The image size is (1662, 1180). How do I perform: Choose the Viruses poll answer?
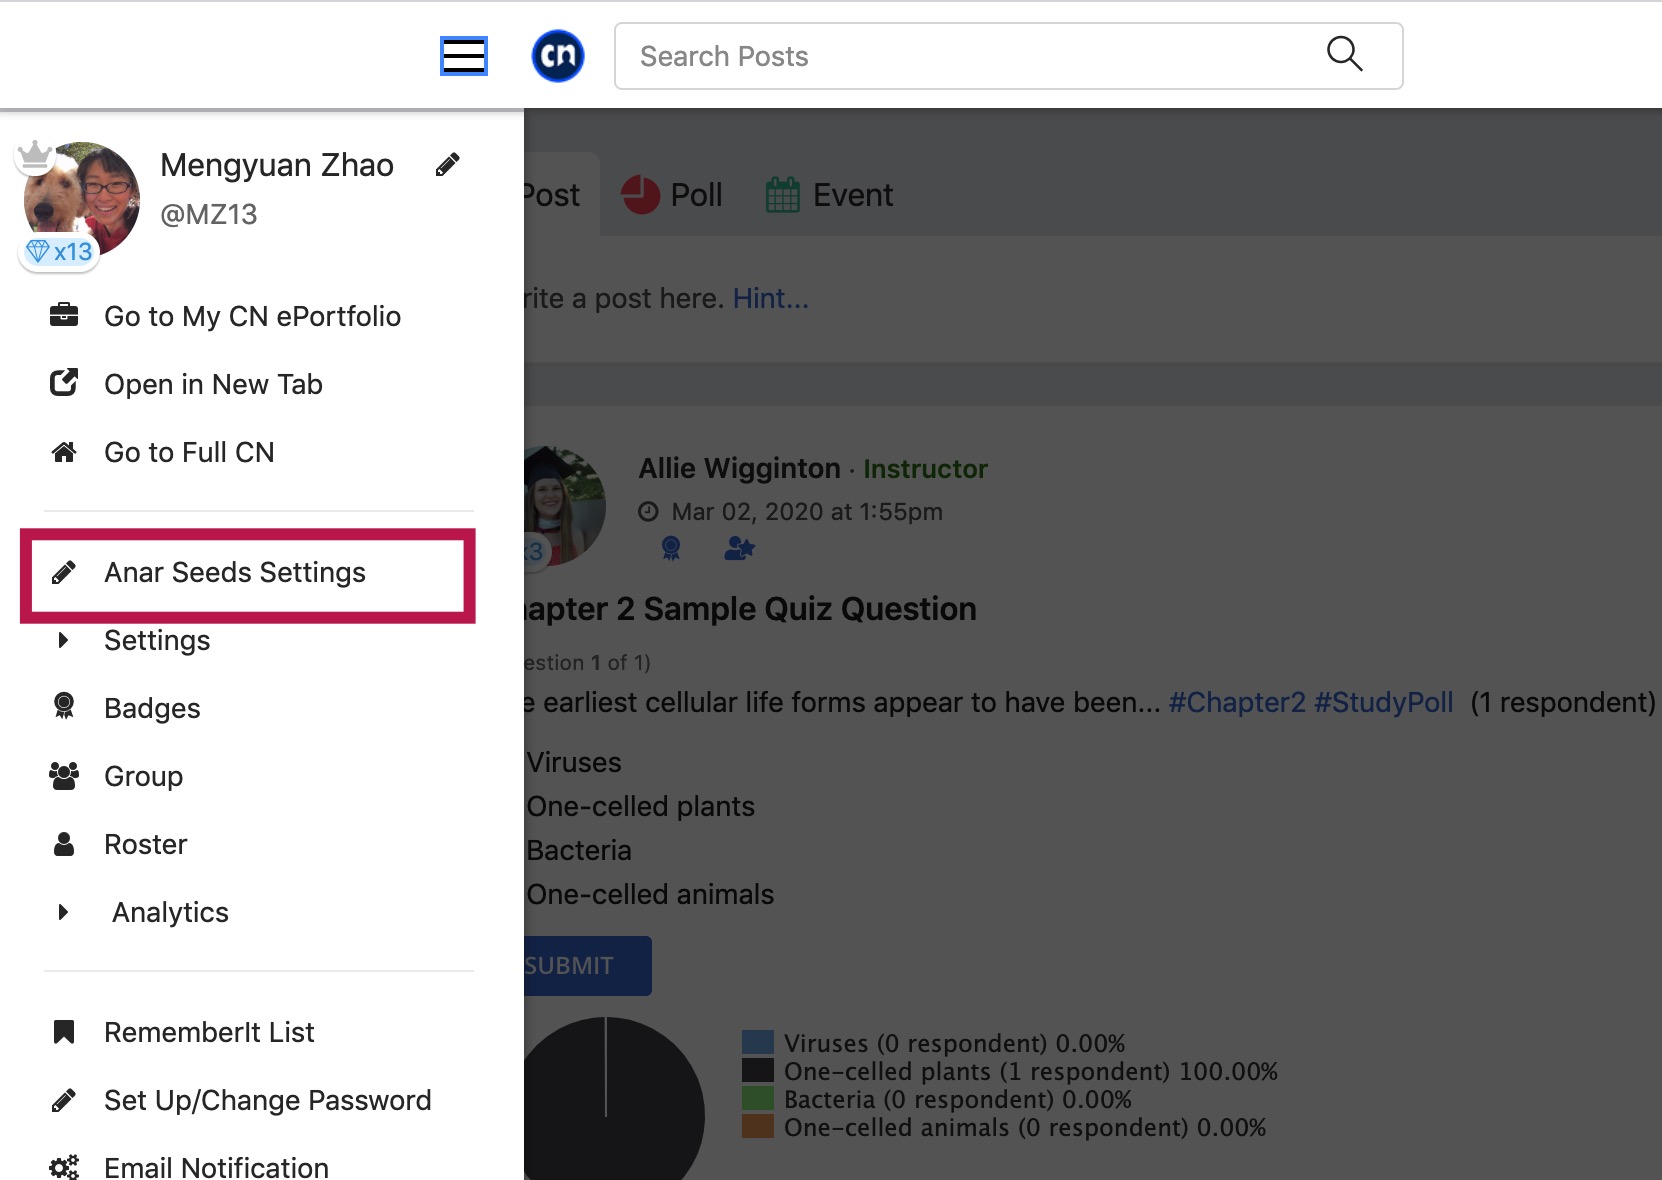(574, 762)
